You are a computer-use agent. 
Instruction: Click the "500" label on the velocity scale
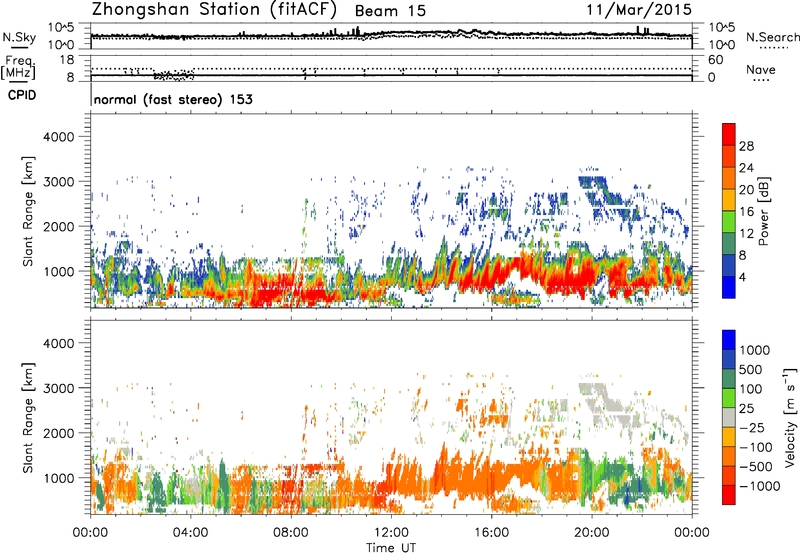[753, 370]
